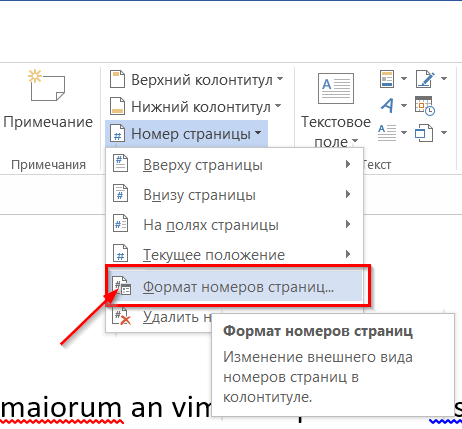Screen dimensions: 462x429
Task: Collapse the Номер страницы dropdown button
Action: (186, 134)
